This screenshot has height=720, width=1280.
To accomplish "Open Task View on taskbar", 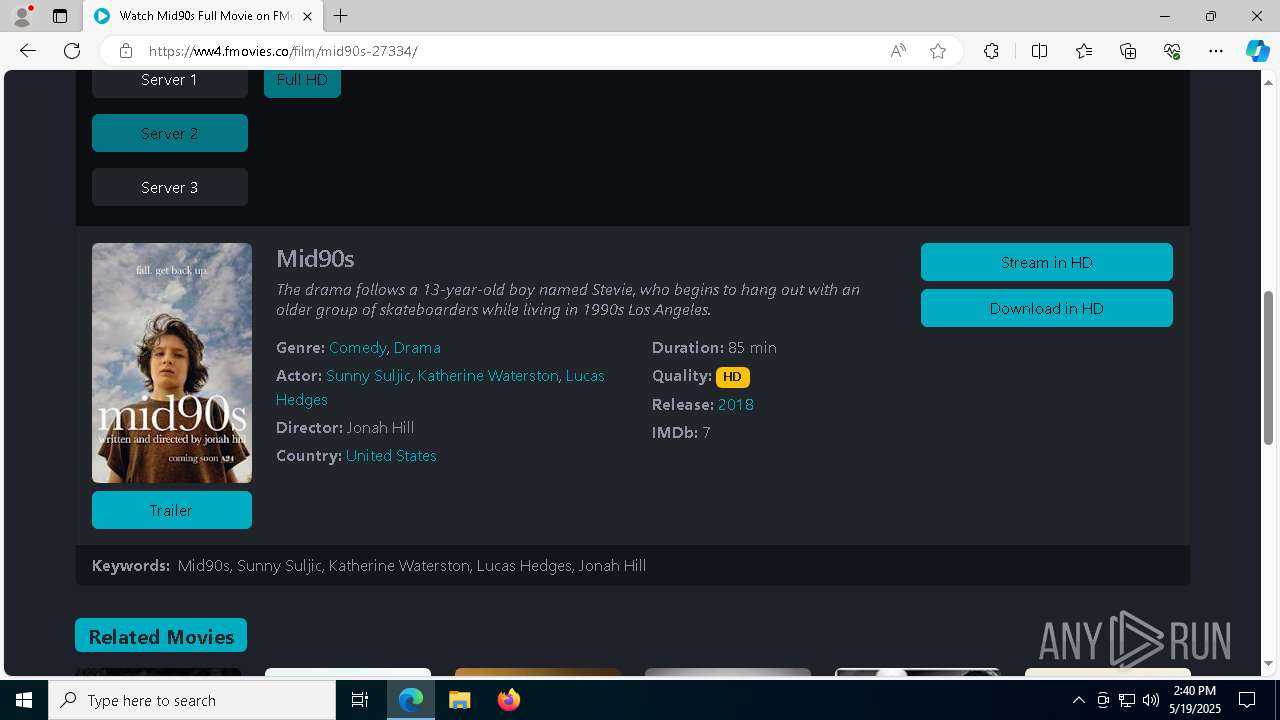I will (x=360, y=700).
